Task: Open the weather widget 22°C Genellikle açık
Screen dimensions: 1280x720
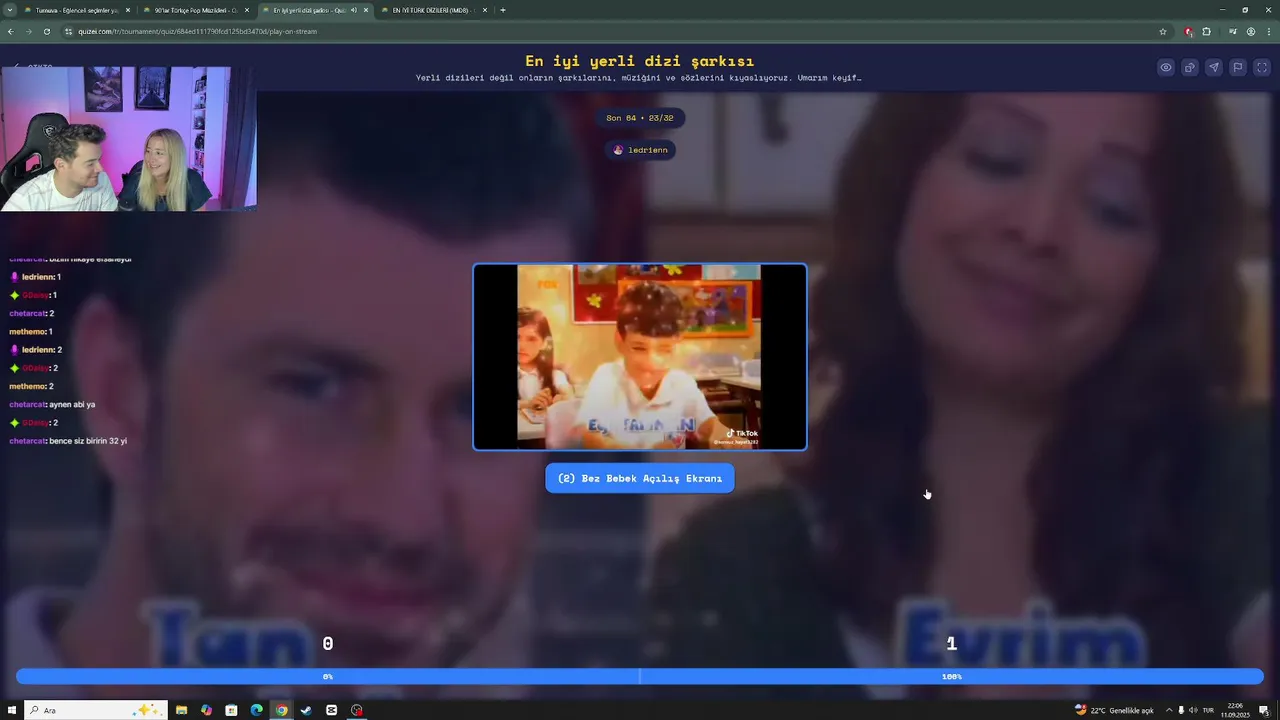Action: pos(1114,710)
